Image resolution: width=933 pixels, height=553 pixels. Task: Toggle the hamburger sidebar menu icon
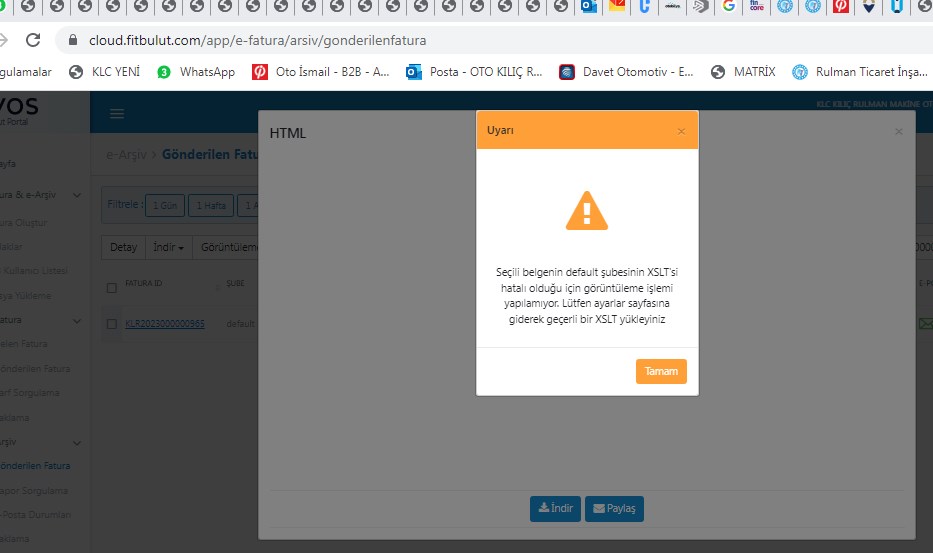[117, 114]
